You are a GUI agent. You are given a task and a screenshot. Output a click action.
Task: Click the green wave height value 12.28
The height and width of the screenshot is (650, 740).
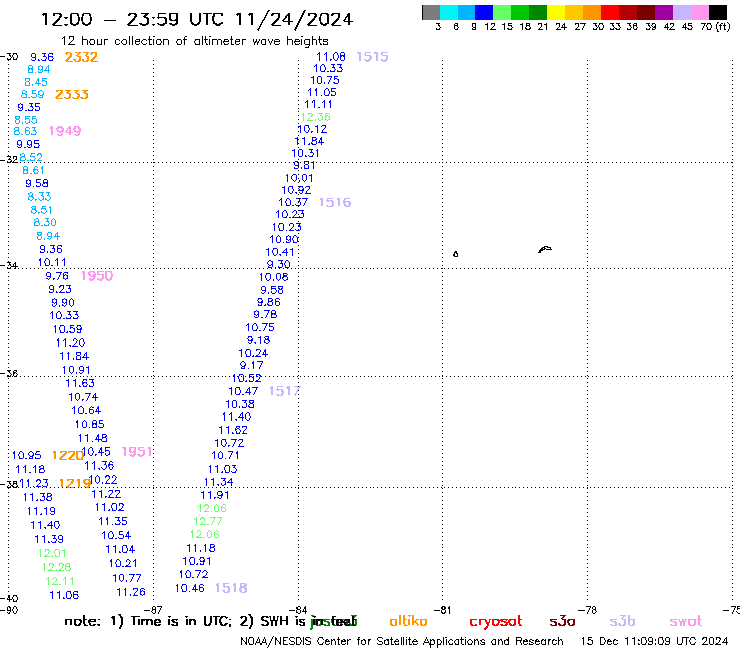(56, 567)
